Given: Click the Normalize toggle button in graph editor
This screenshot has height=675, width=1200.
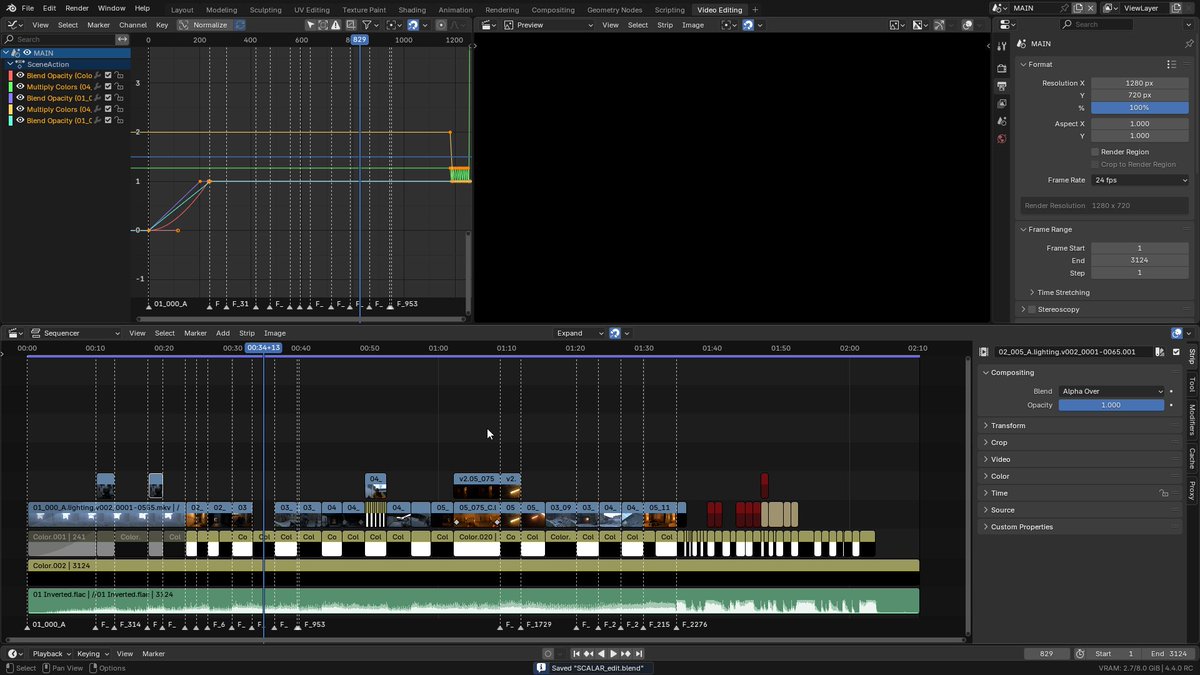Looking at the screenshot, I should click(205, 24).
